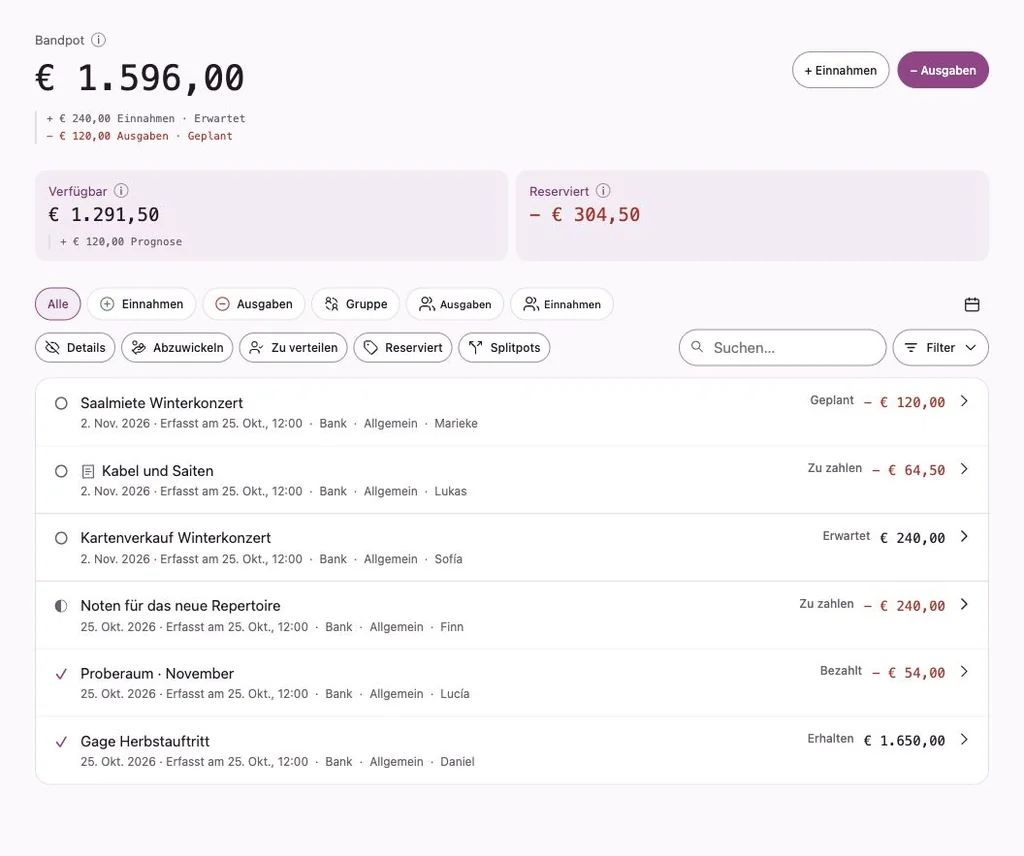Screen dimensions: 1024x856
Task: Mark Kabel und Saiten status circle
Action: (x=61, y=471)
